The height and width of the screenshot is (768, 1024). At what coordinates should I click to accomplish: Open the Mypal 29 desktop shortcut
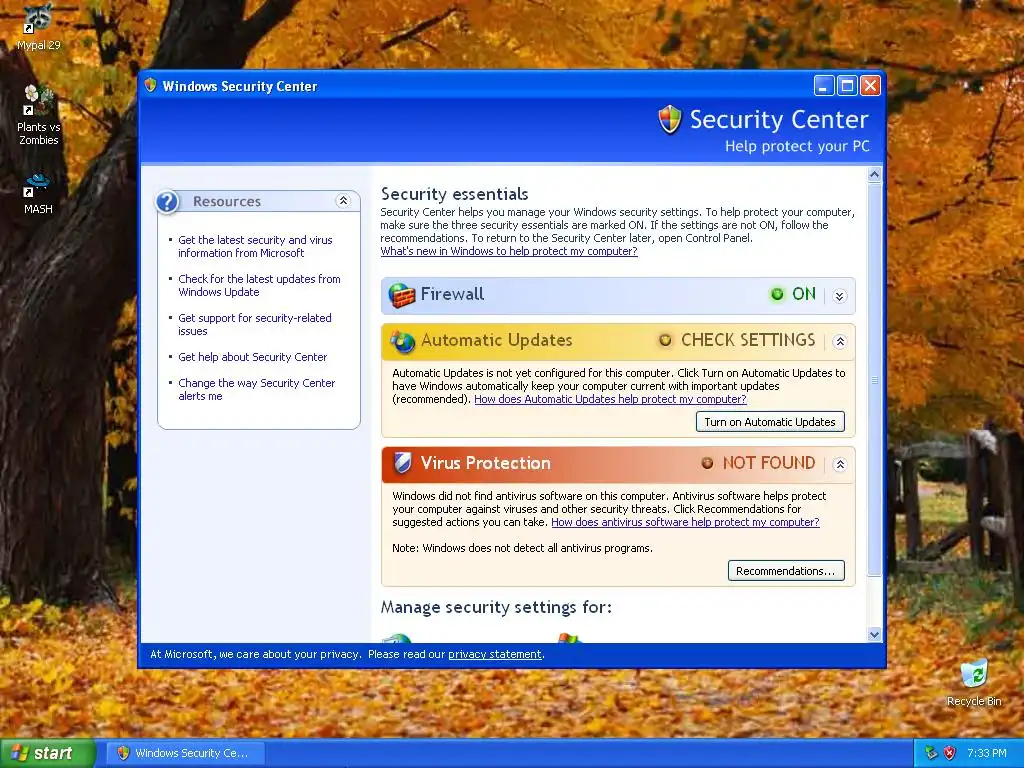coord(39,27)
